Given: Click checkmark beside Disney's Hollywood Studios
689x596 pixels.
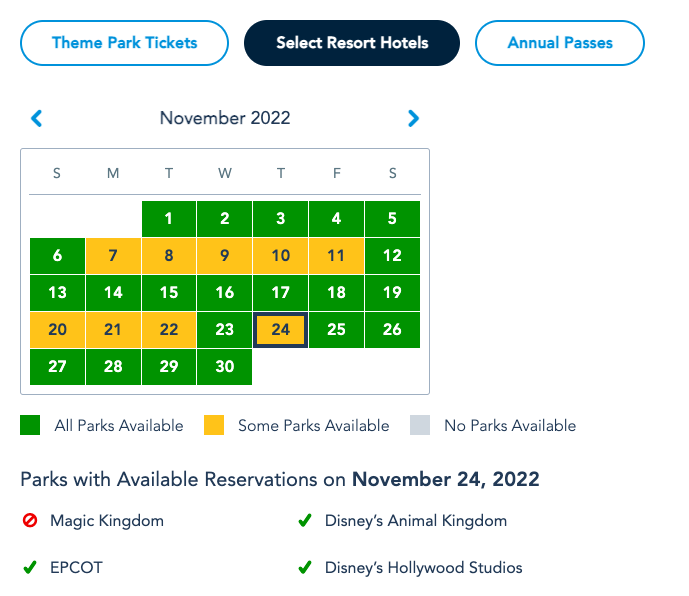Looking at the screenshot, I should pyautogui.click(x=305, y=568).
